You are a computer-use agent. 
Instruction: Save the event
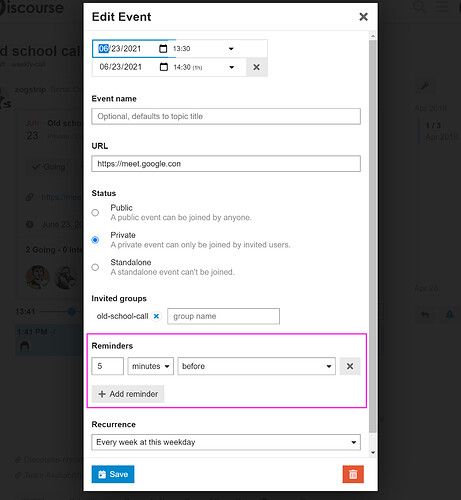[113, 474]
